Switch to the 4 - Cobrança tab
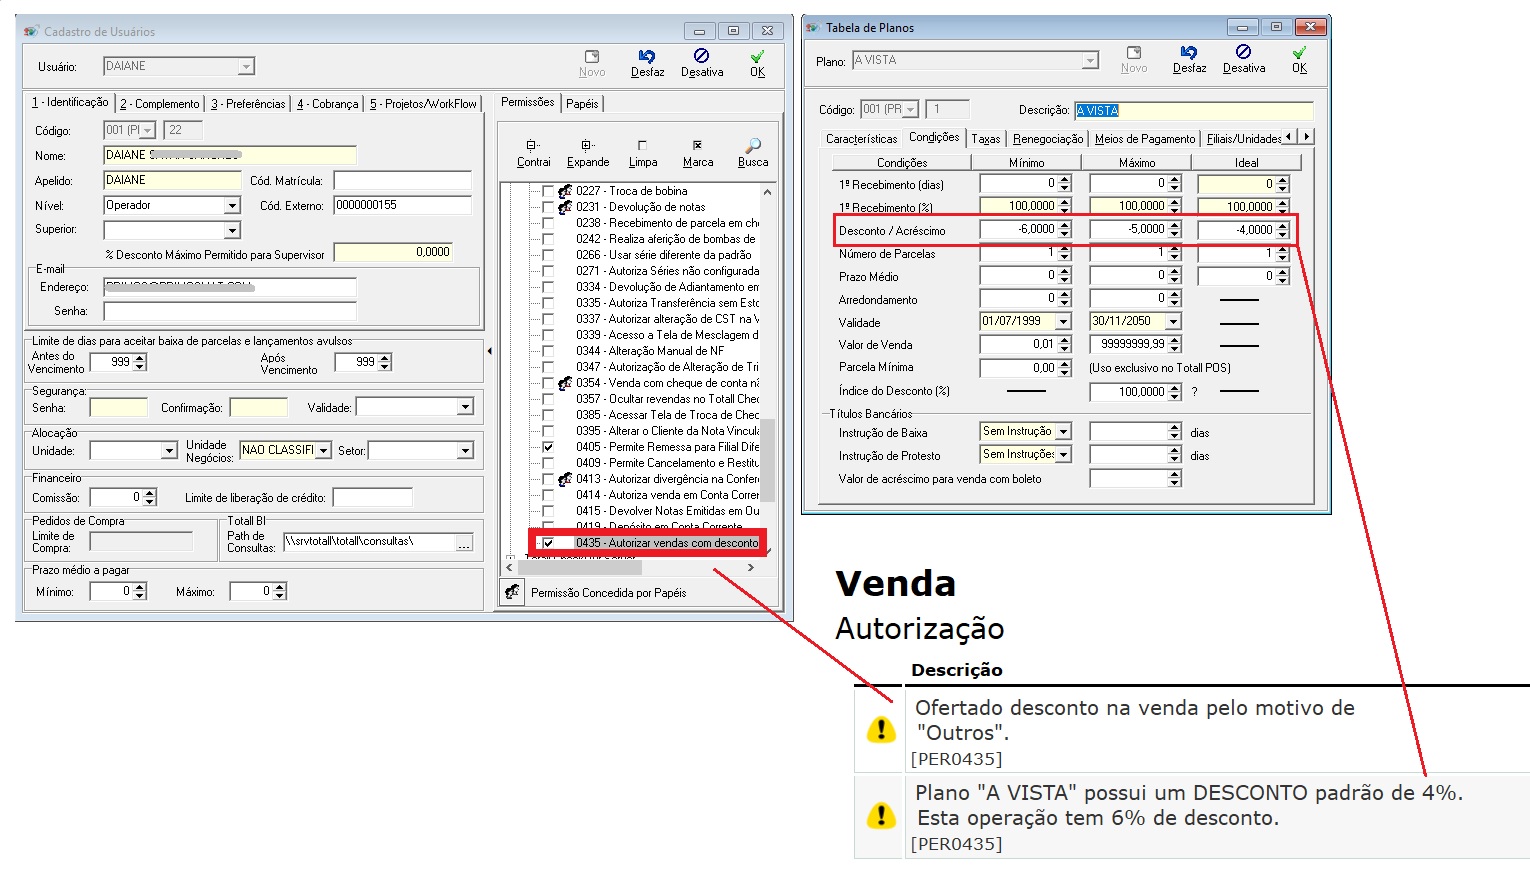Image resolution: width=1530 pixels, height=890 pixels. 328,104
